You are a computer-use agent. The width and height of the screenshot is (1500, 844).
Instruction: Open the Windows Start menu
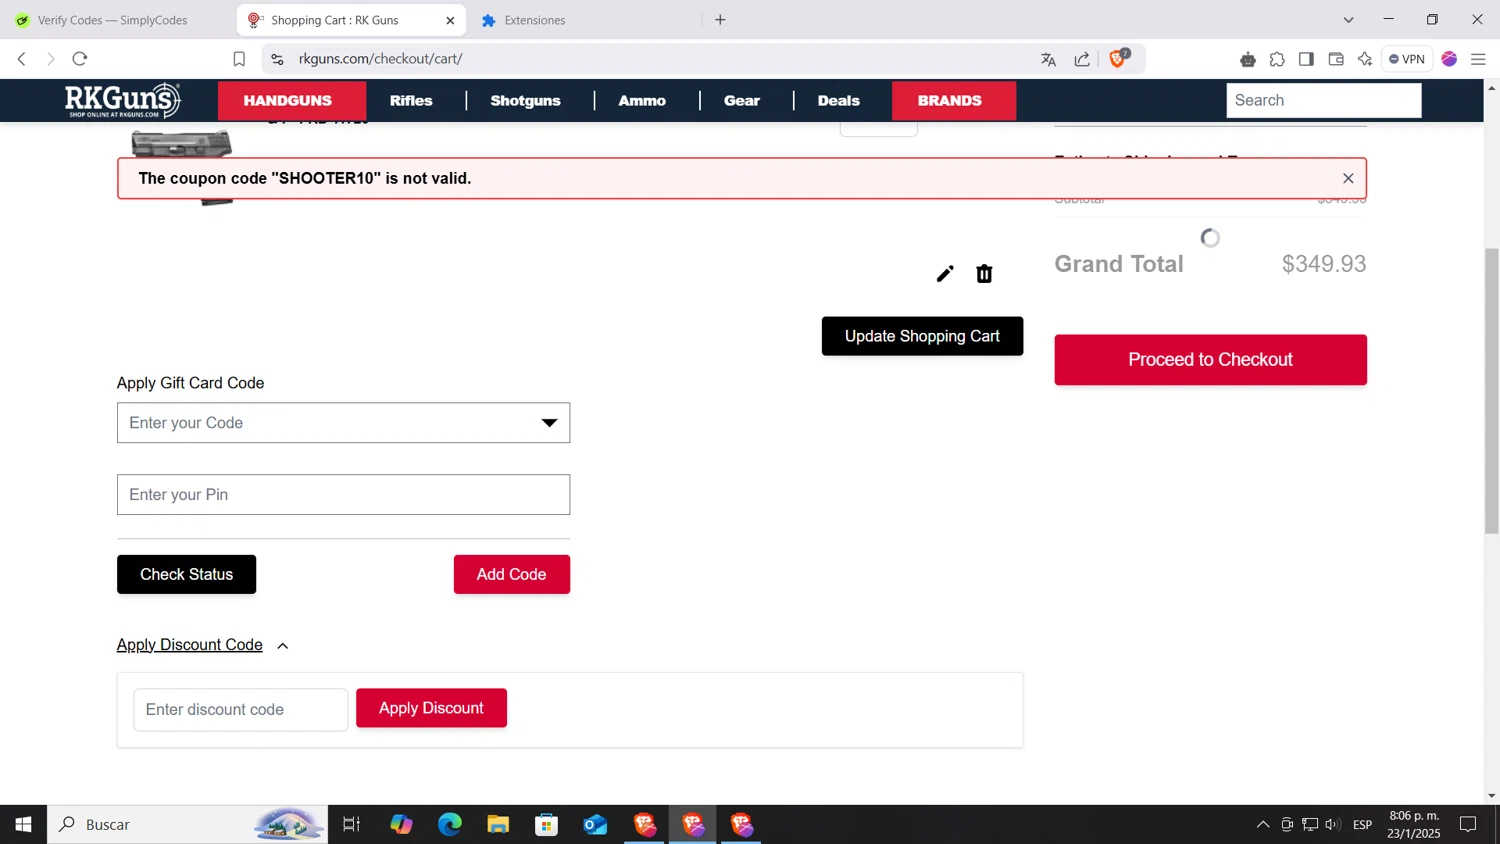pyautogui.click(x=23, y=824)
